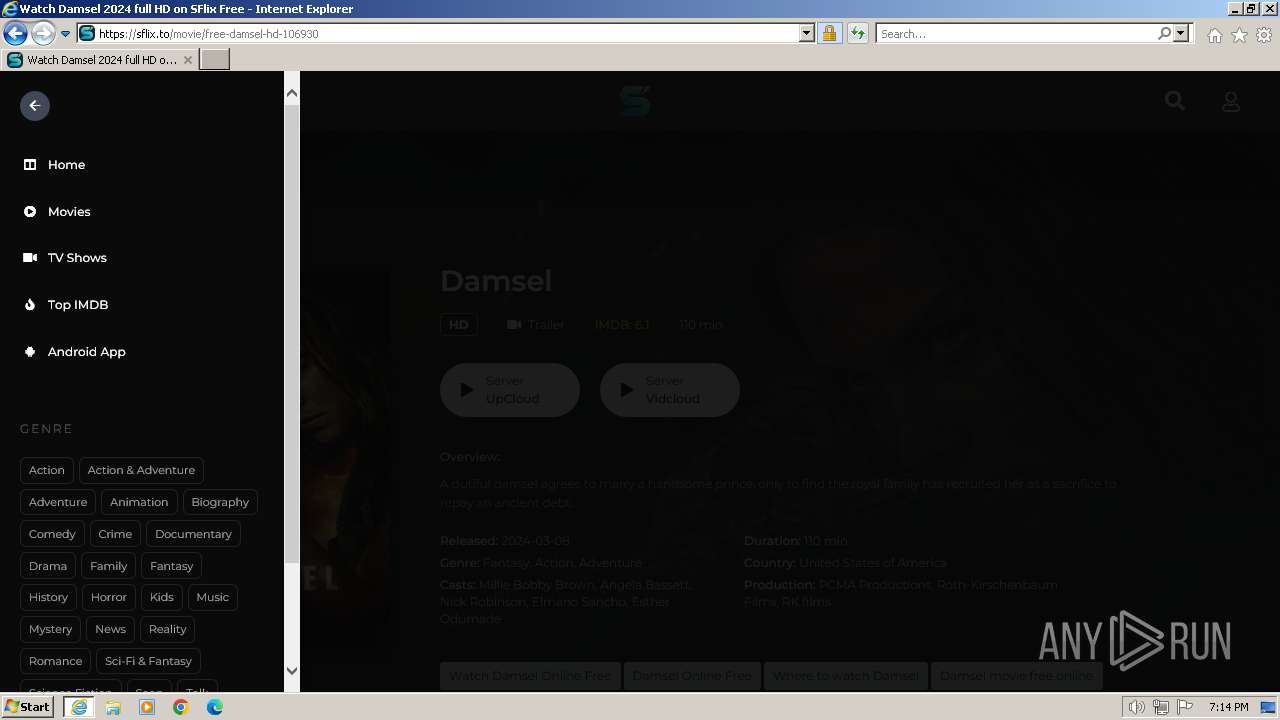This screenshot has height=720, width=1280.
Task: Select the Kids genre tag
Action: point(162,597)
